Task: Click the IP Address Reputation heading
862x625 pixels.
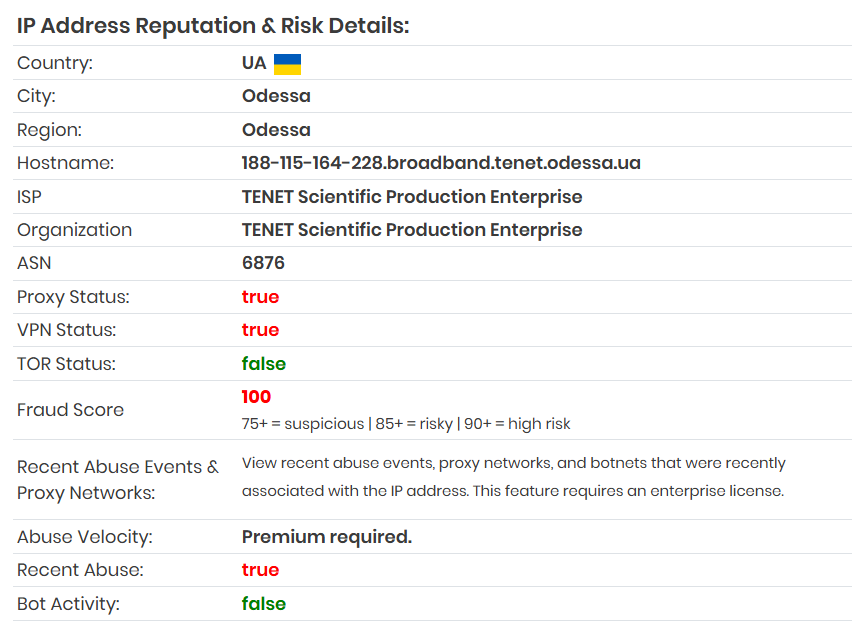Action: click(x=213, y=26)
